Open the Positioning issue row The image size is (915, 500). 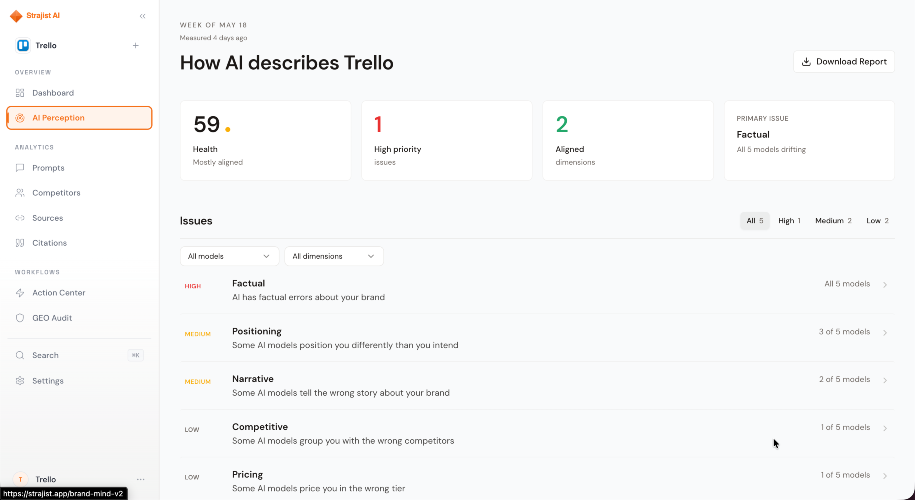click(537, 338)
